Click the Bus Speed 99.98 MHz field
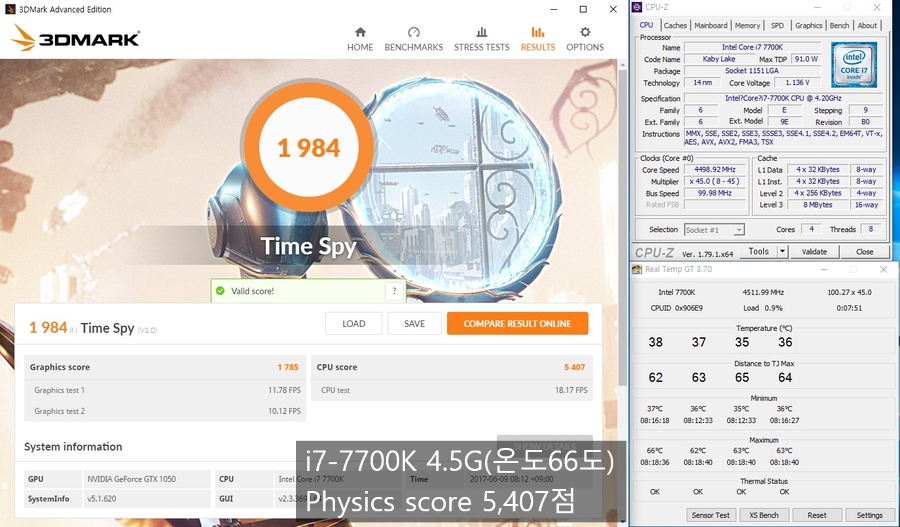The width and height of the screenshot is (900, 527). click(715, 193)
